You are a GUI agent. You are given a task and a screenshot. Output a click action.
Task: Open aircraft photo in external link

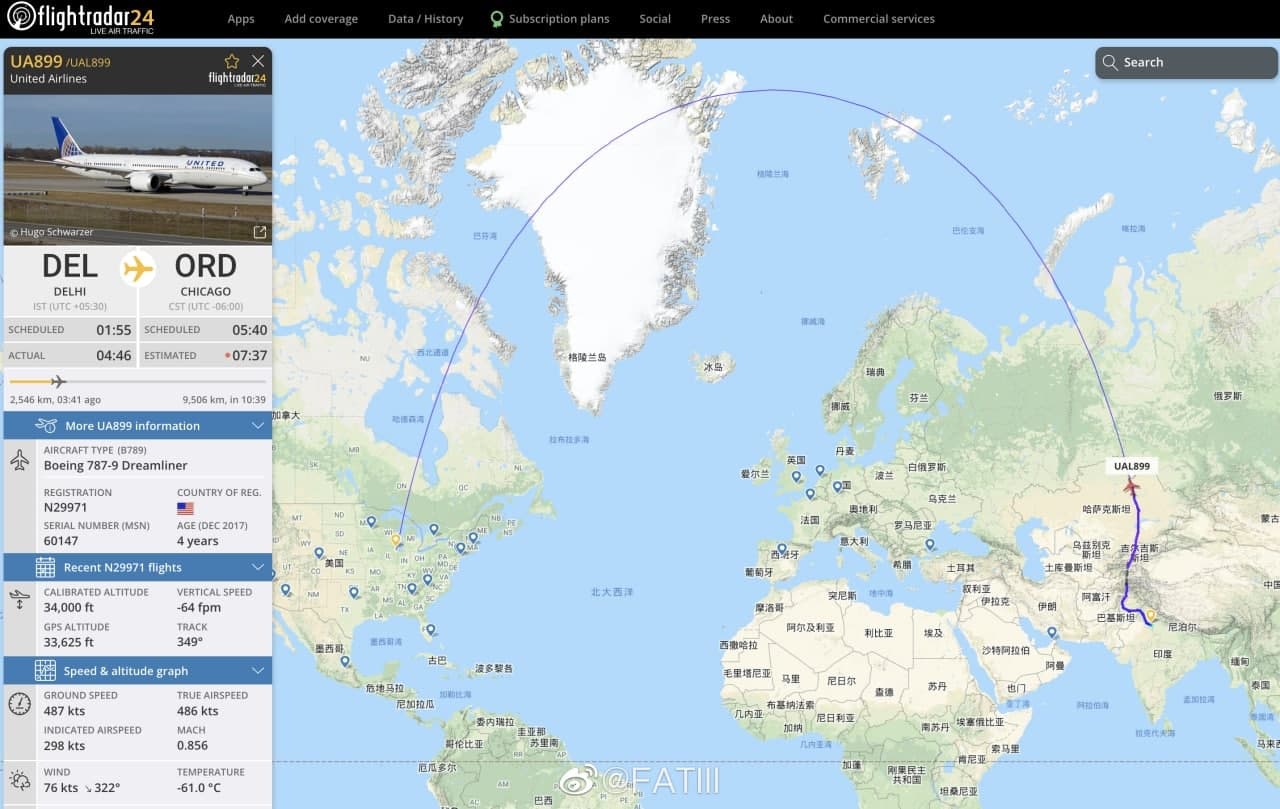click(260, 232)
